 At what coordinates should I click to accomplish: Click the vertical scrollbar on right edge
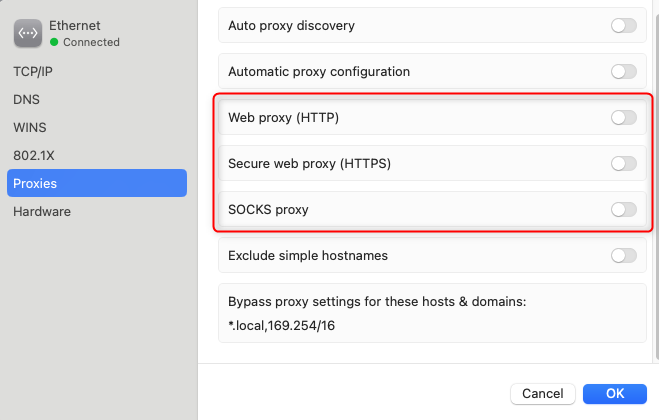pyautogui.click(x=656, y=185)
